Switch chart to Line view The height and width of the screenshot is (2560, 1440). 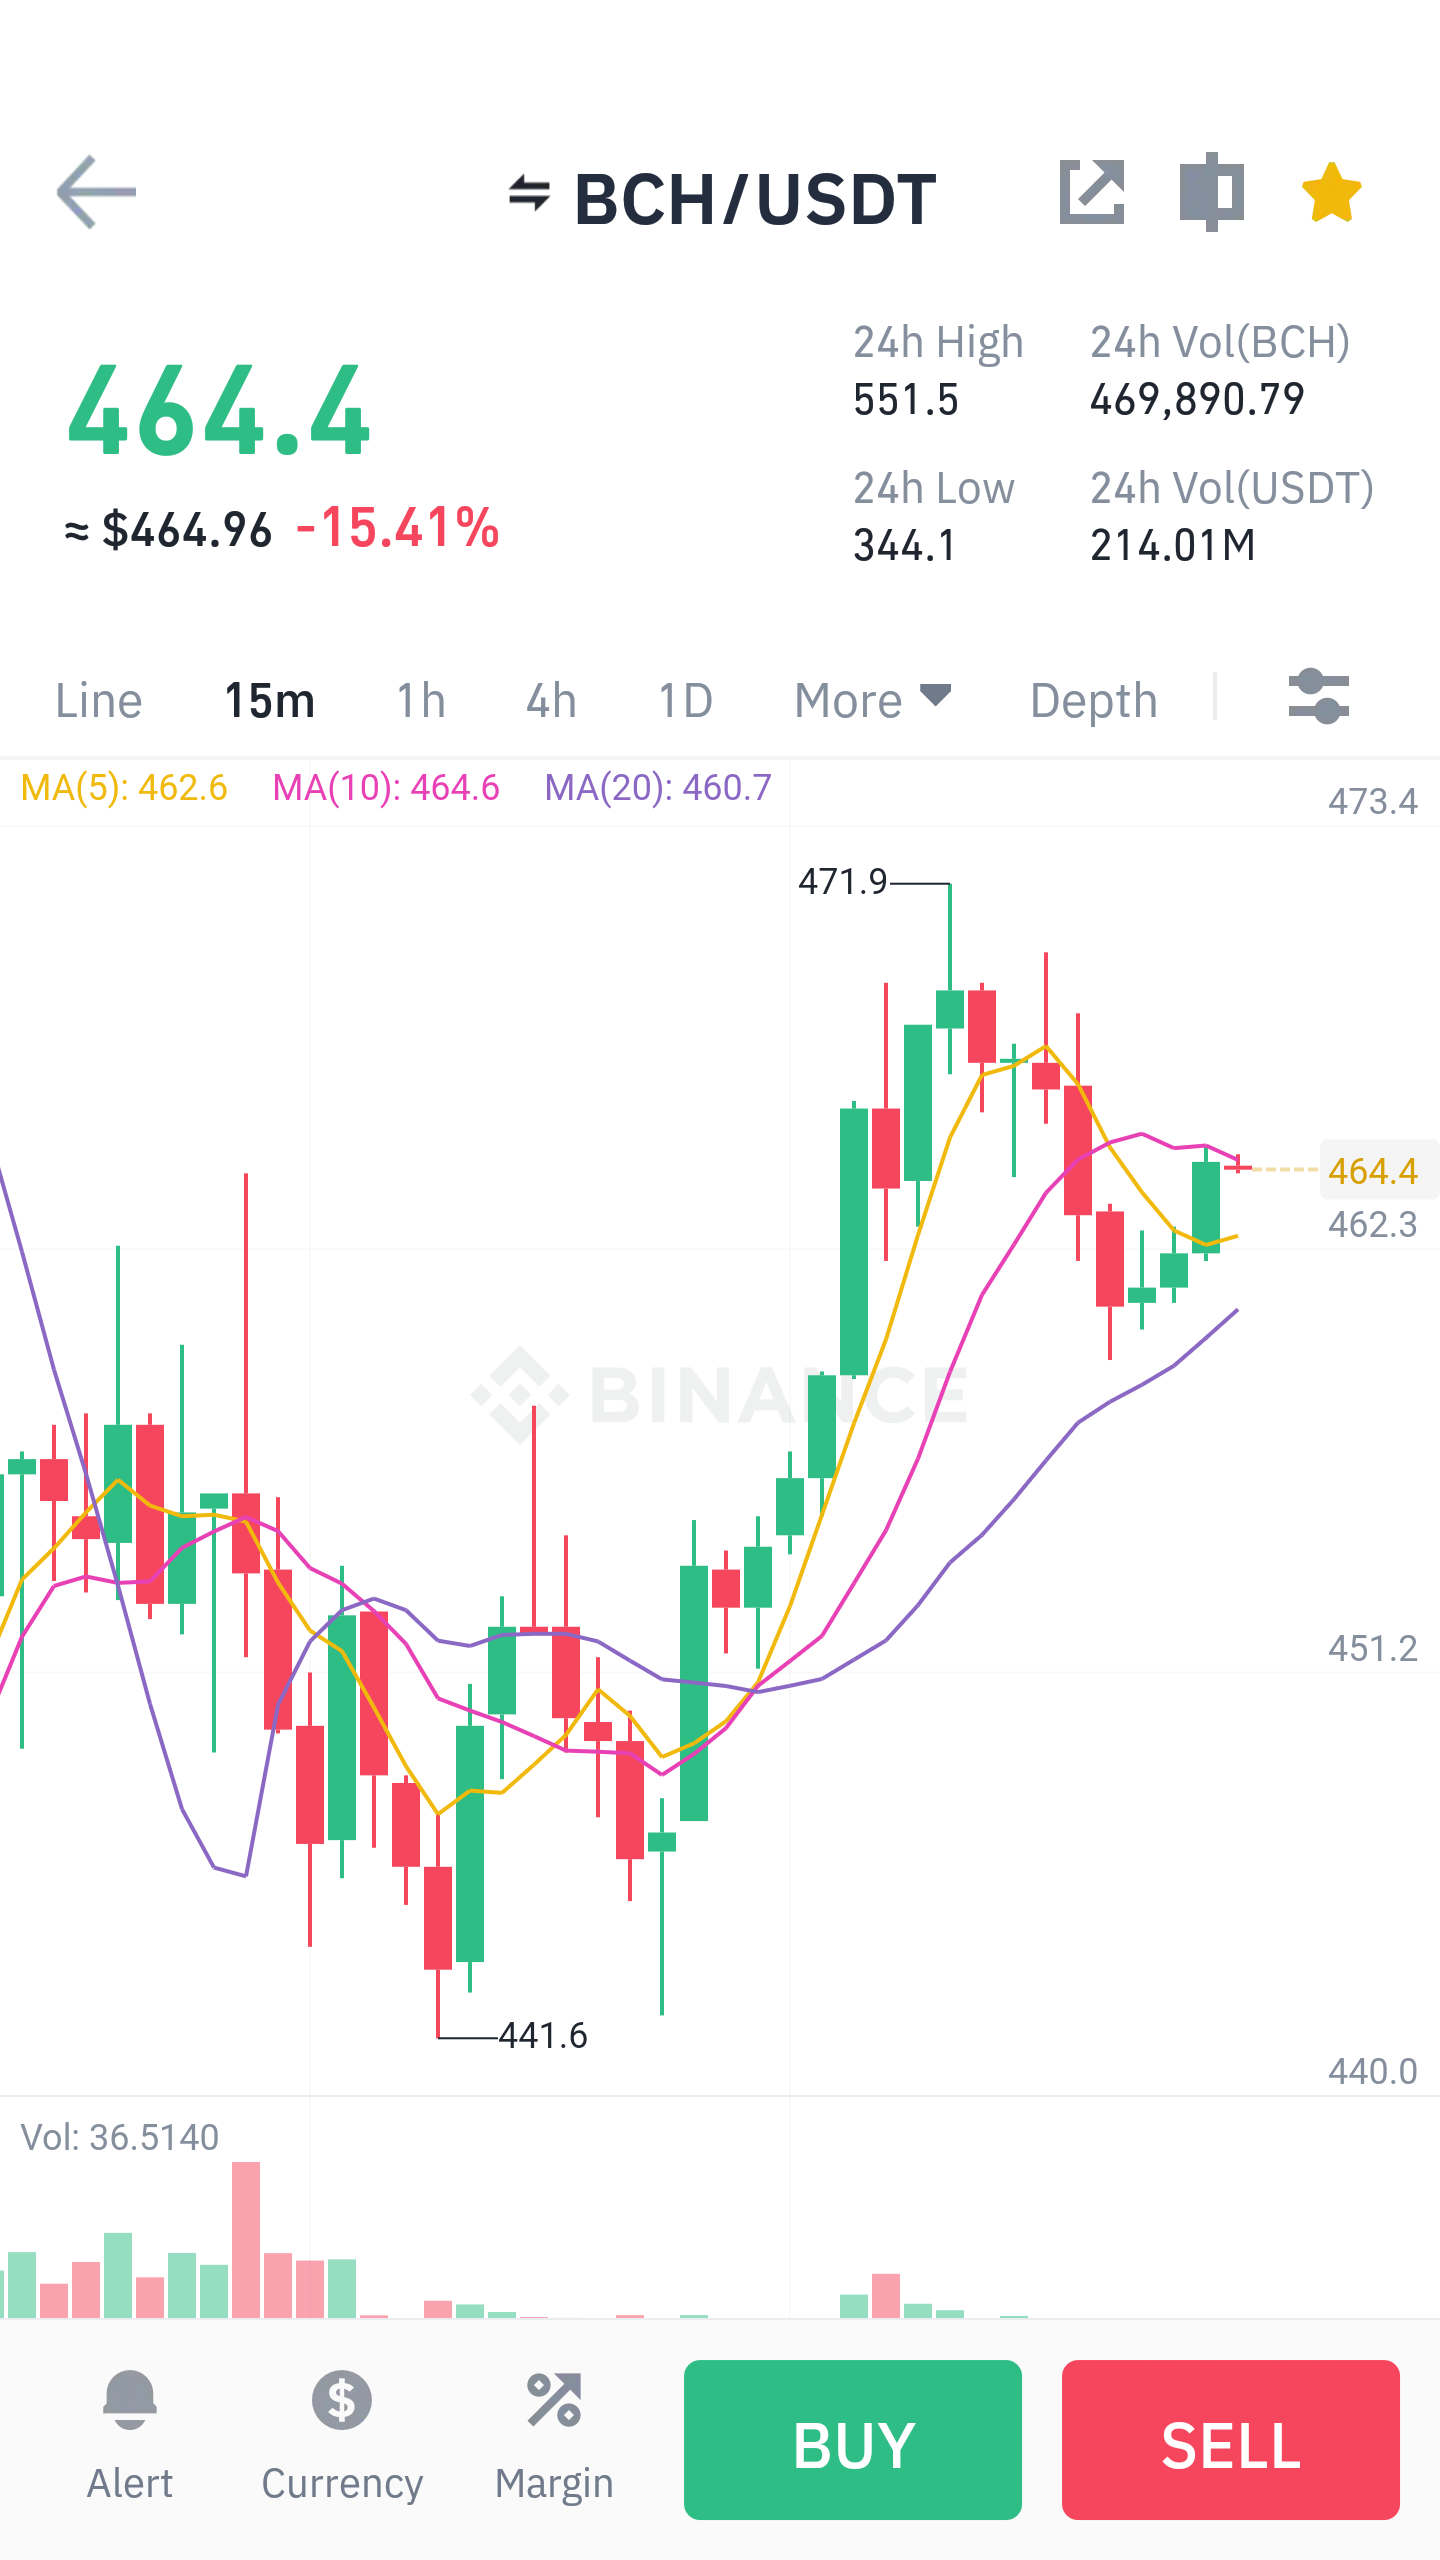point(98,699)
